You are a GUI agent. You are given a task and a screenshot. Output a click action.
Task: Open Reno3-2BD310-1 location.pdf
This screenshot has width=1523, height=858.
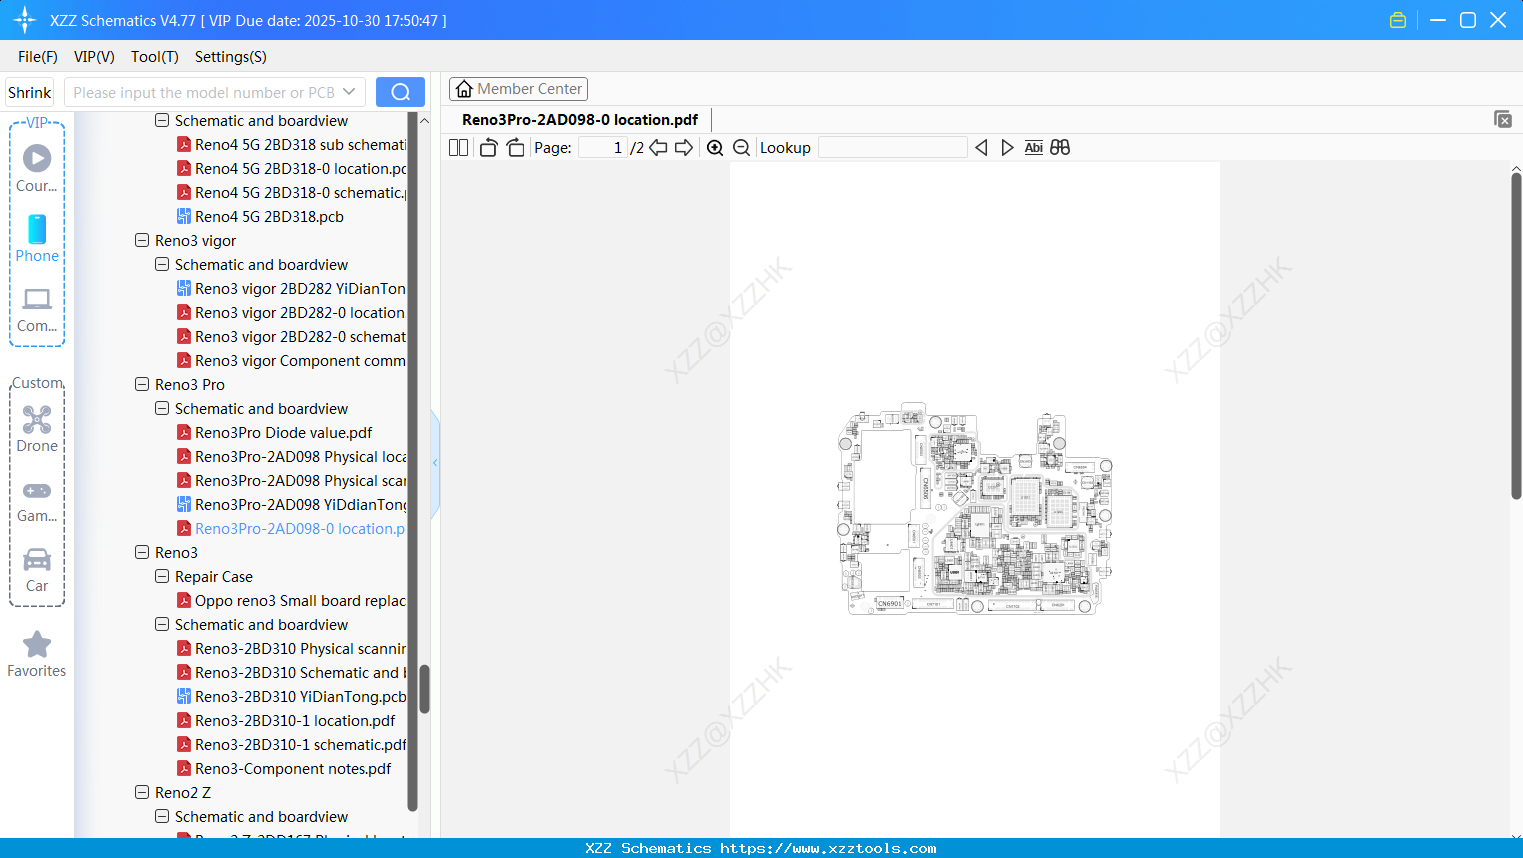pos(286,720)
